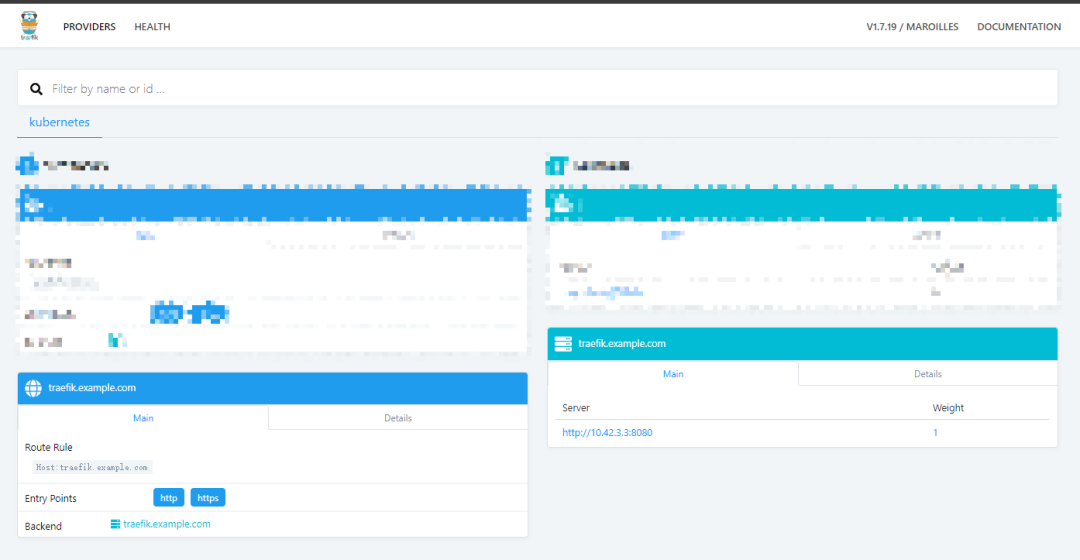Open the backend link traefik.example.com
Viewport: 1080px width, 560px height.
167,524
